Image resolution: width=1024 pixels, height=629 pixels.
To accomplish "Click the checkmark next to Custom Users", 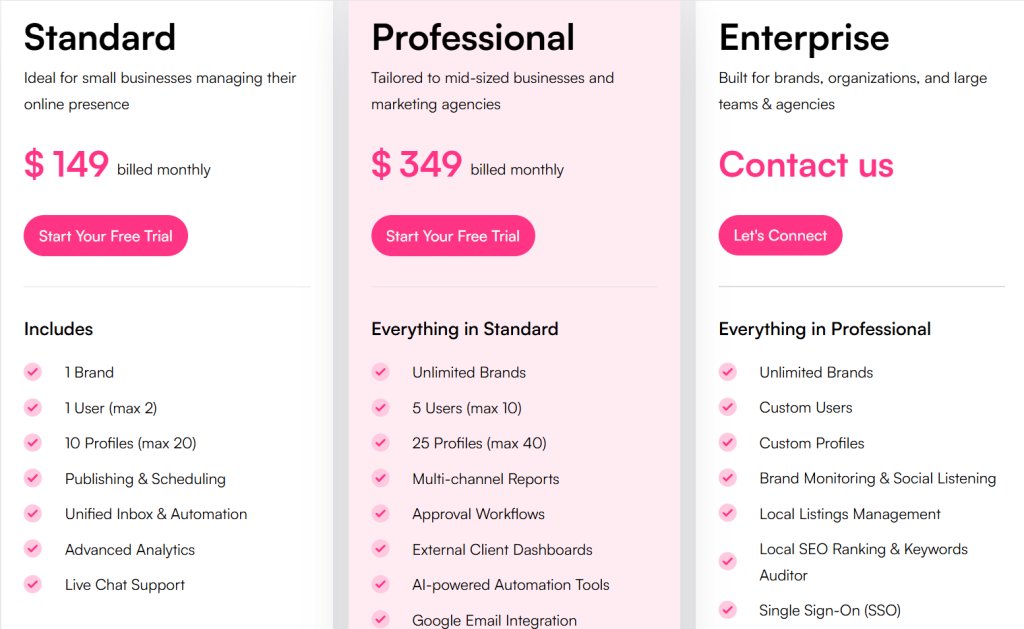I will [x=727, y=407].
